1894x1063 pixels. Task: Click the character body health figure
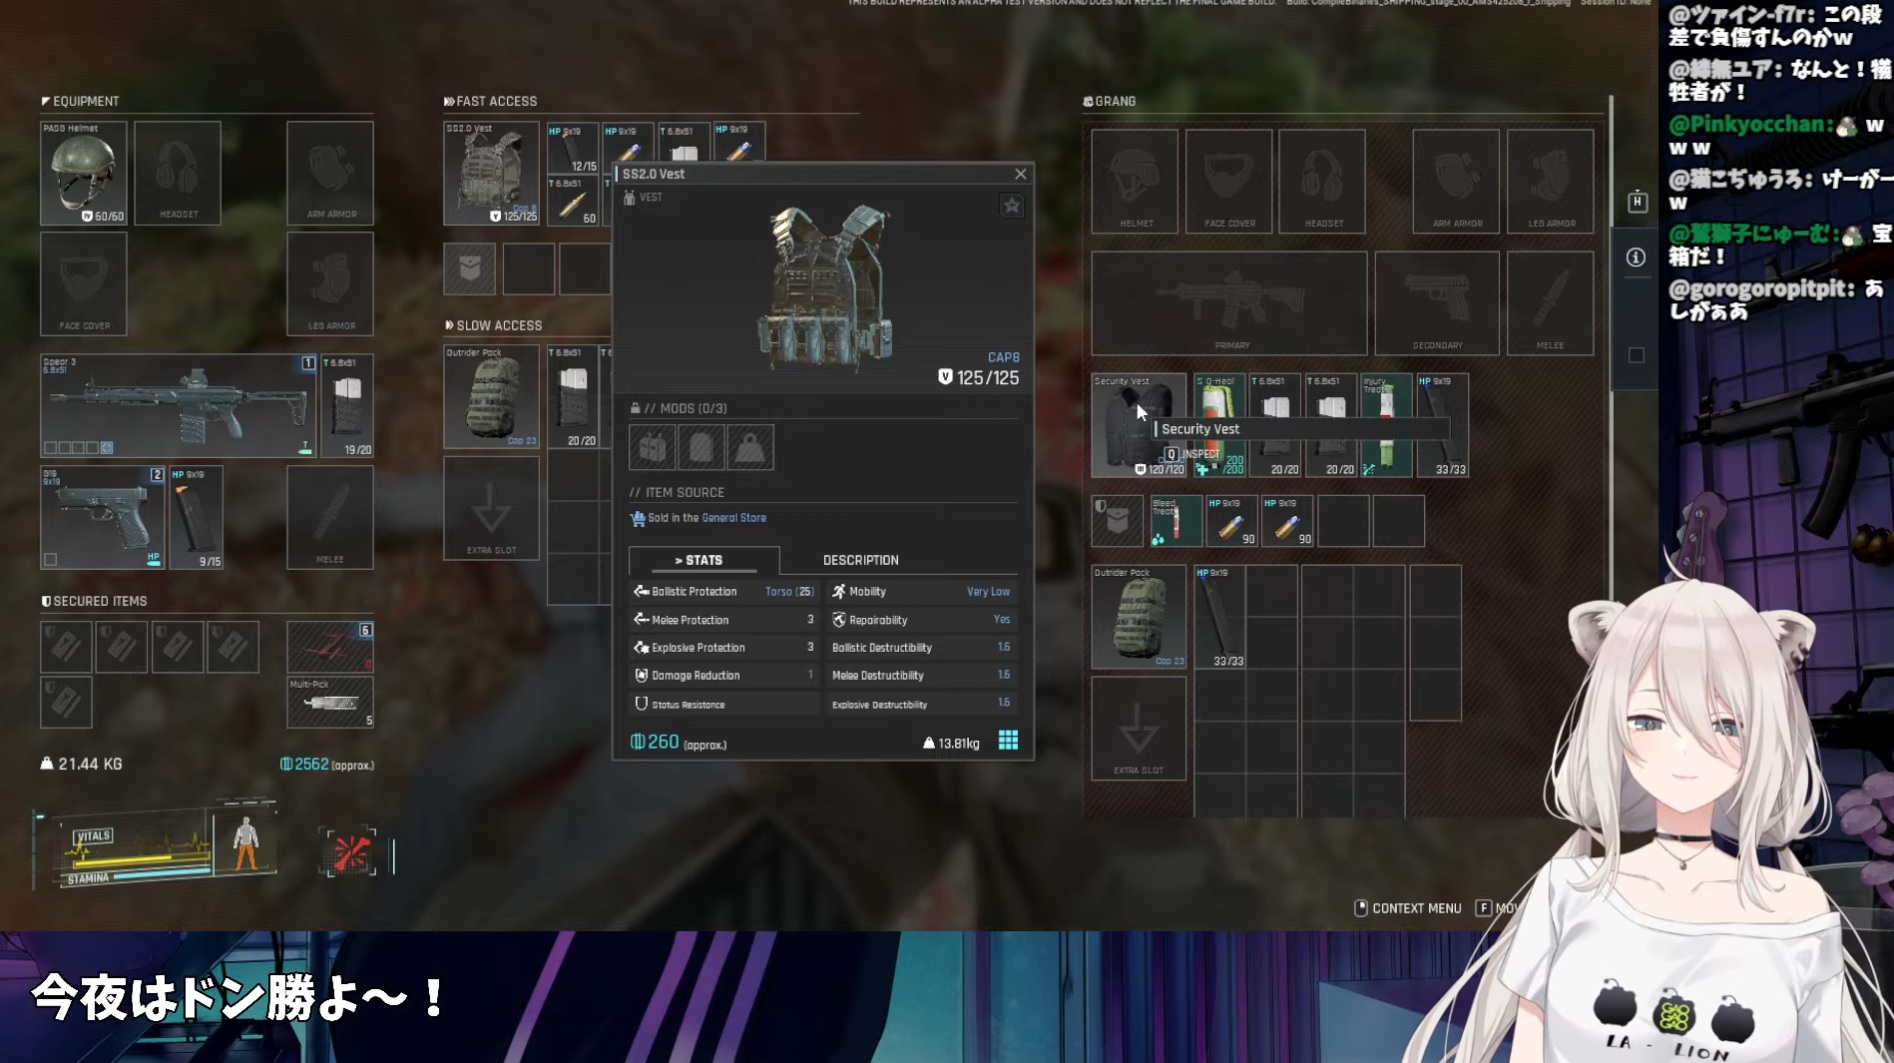tap(245, 845)
